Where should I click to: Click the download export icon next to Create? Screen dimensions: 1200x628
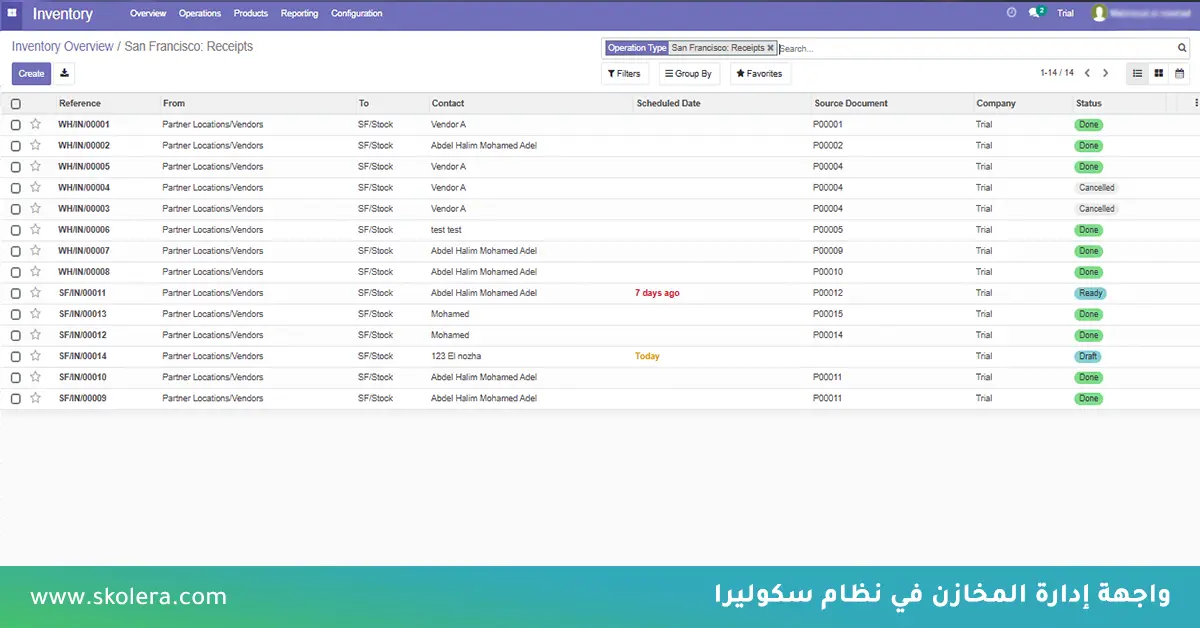point(64,73)
